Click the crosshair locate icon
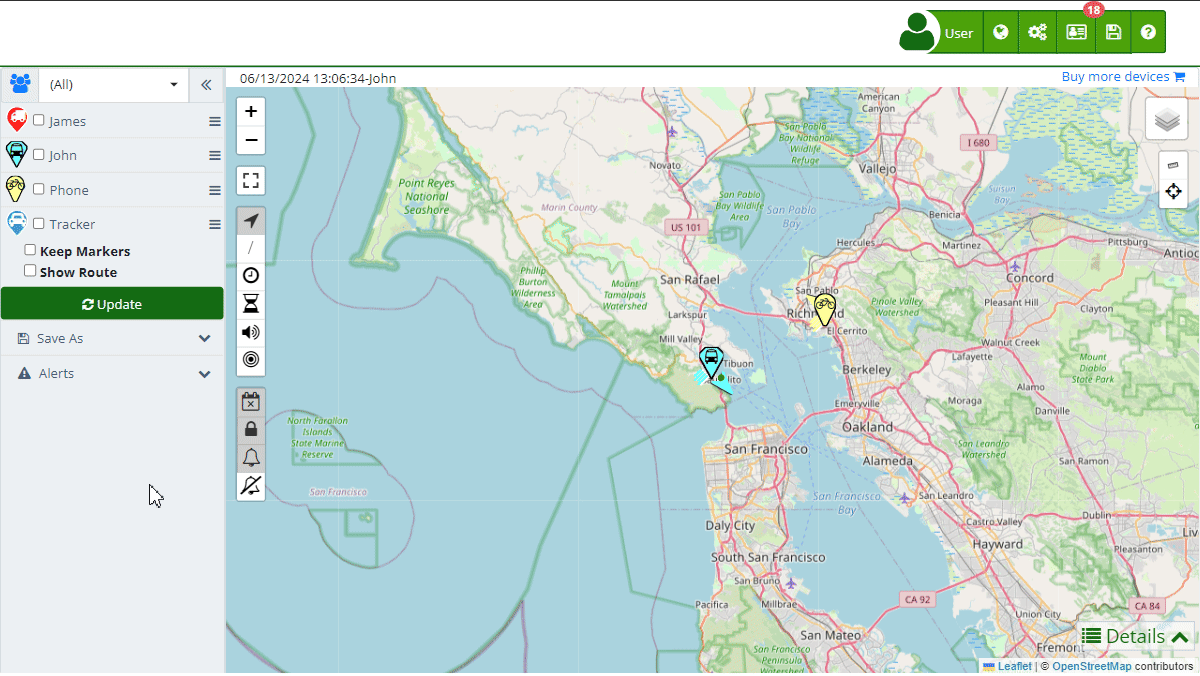Screen dimensions: 1200x676 click(1174, 191)
